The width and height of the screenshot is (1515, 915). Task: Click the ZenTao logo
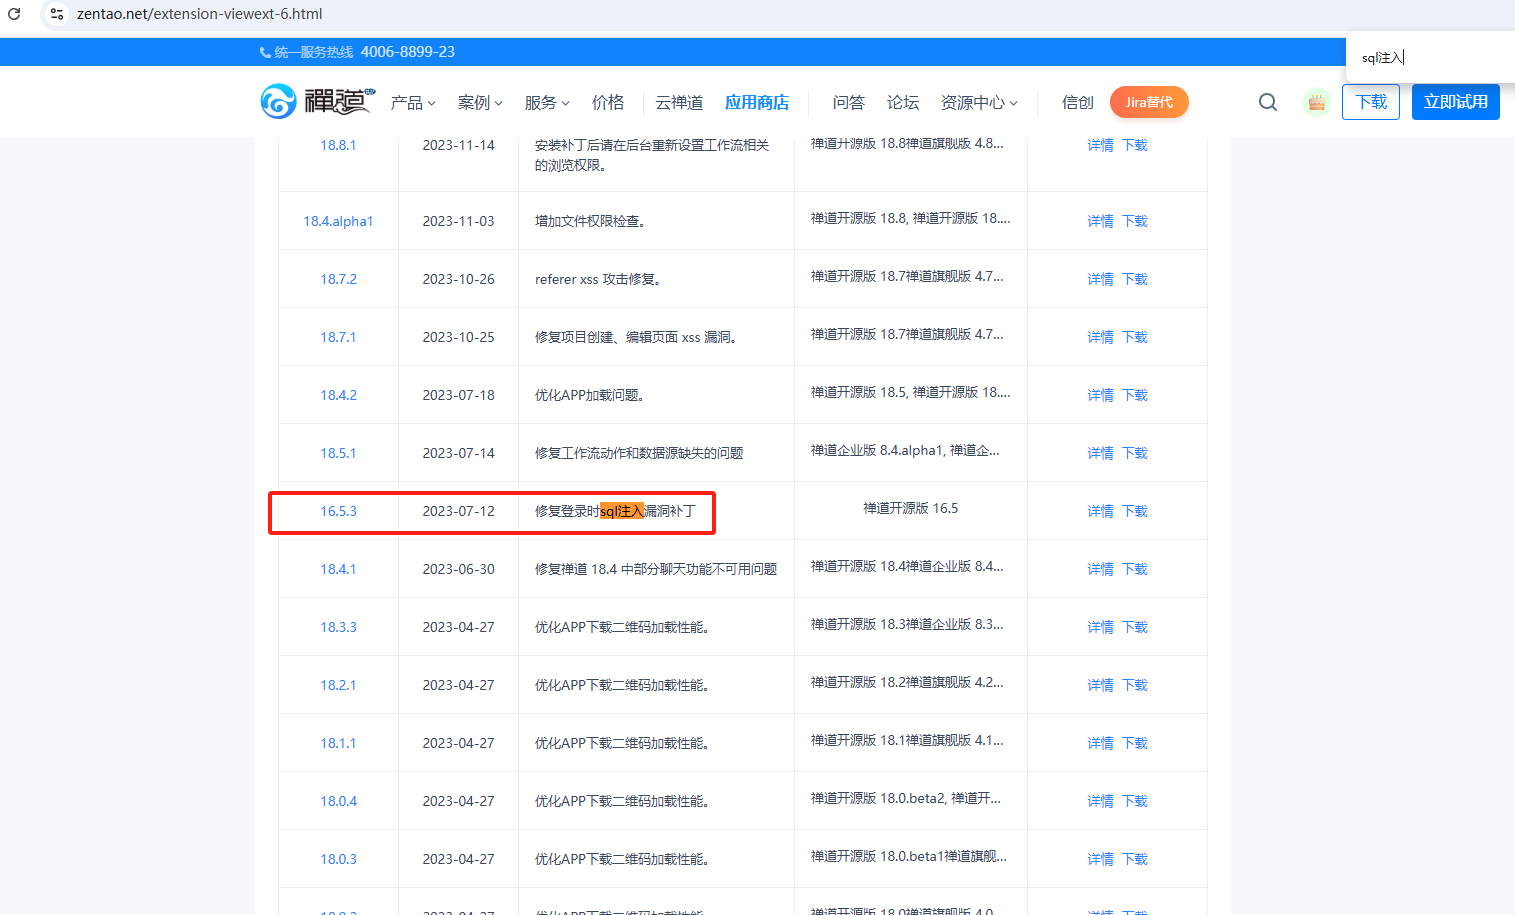coord(317,102)
